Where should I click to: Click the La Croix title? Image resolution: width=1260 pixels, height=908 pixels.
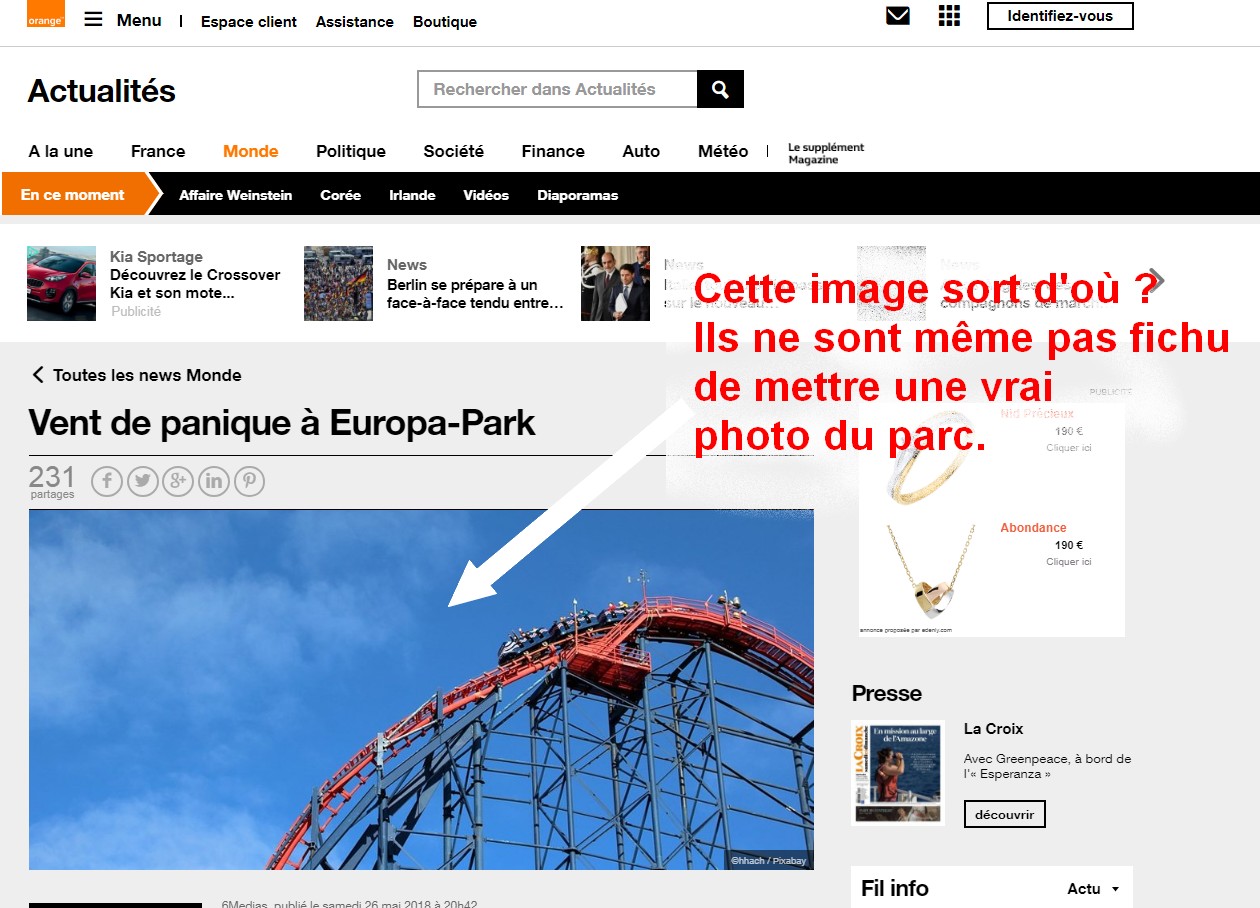[x=993, y=729]
